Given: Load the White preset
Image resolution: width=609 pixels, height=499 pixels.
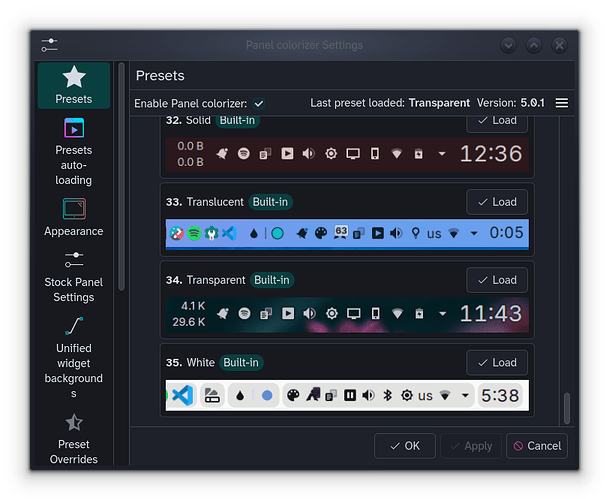Looking at the screenshot, I should tap(496, 362).
